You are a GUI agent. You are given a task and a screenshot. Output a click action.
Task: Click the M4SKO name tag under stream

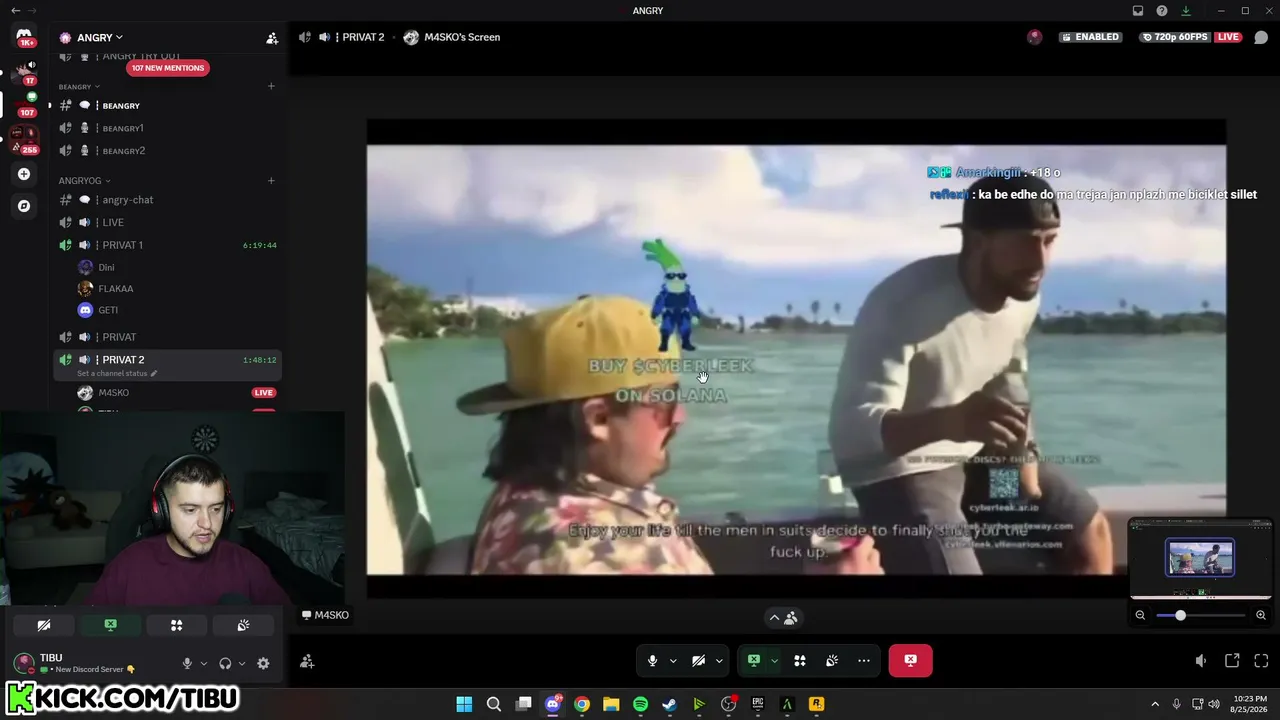[x=326, y=615]
